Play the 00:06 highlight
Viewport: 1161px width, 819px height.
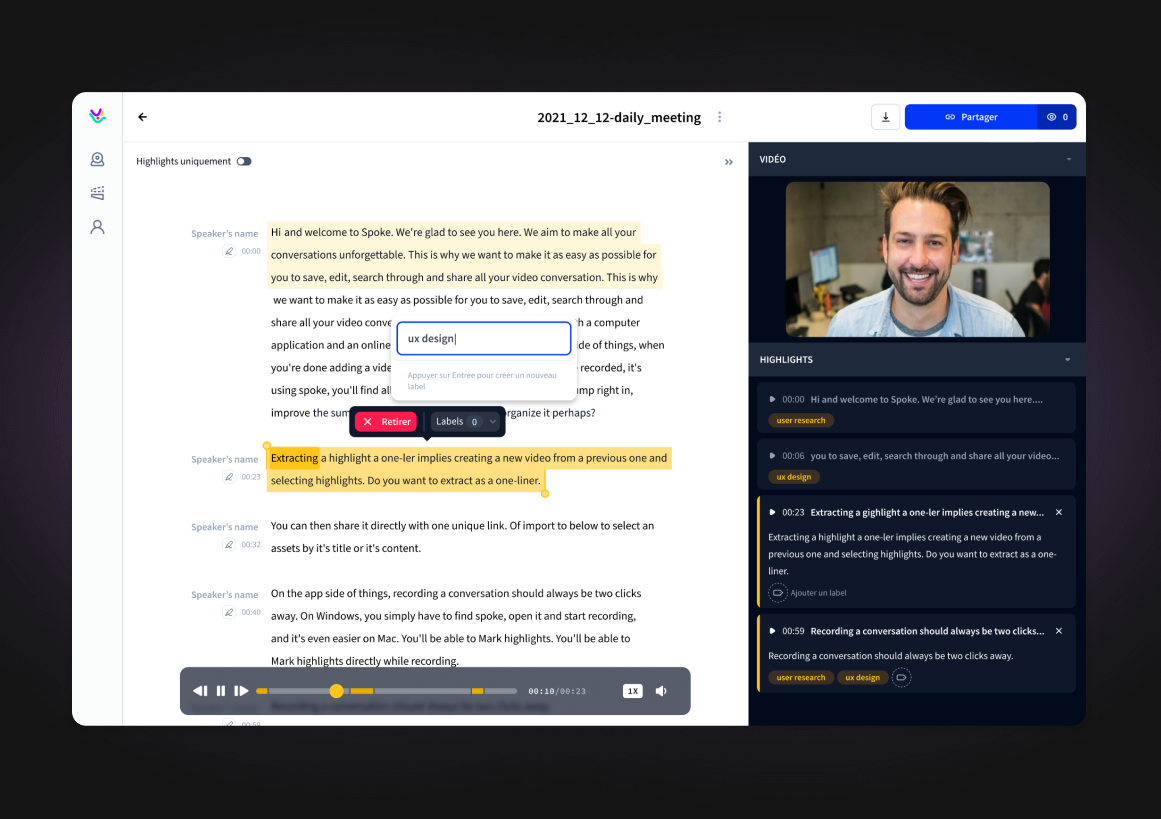click(x=772, y=456)
